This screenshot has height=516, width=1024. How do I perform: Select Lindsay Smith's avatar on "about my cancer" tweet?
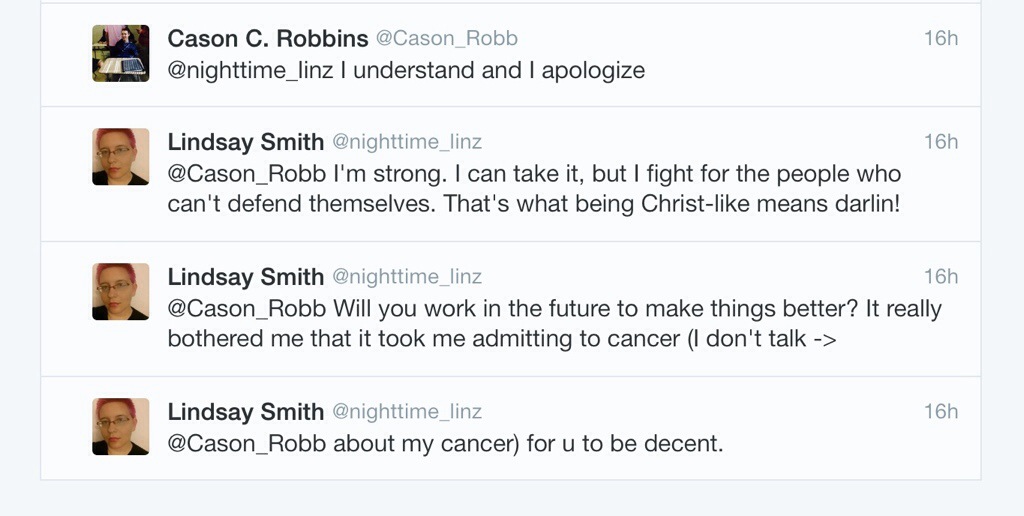point(121,427)
